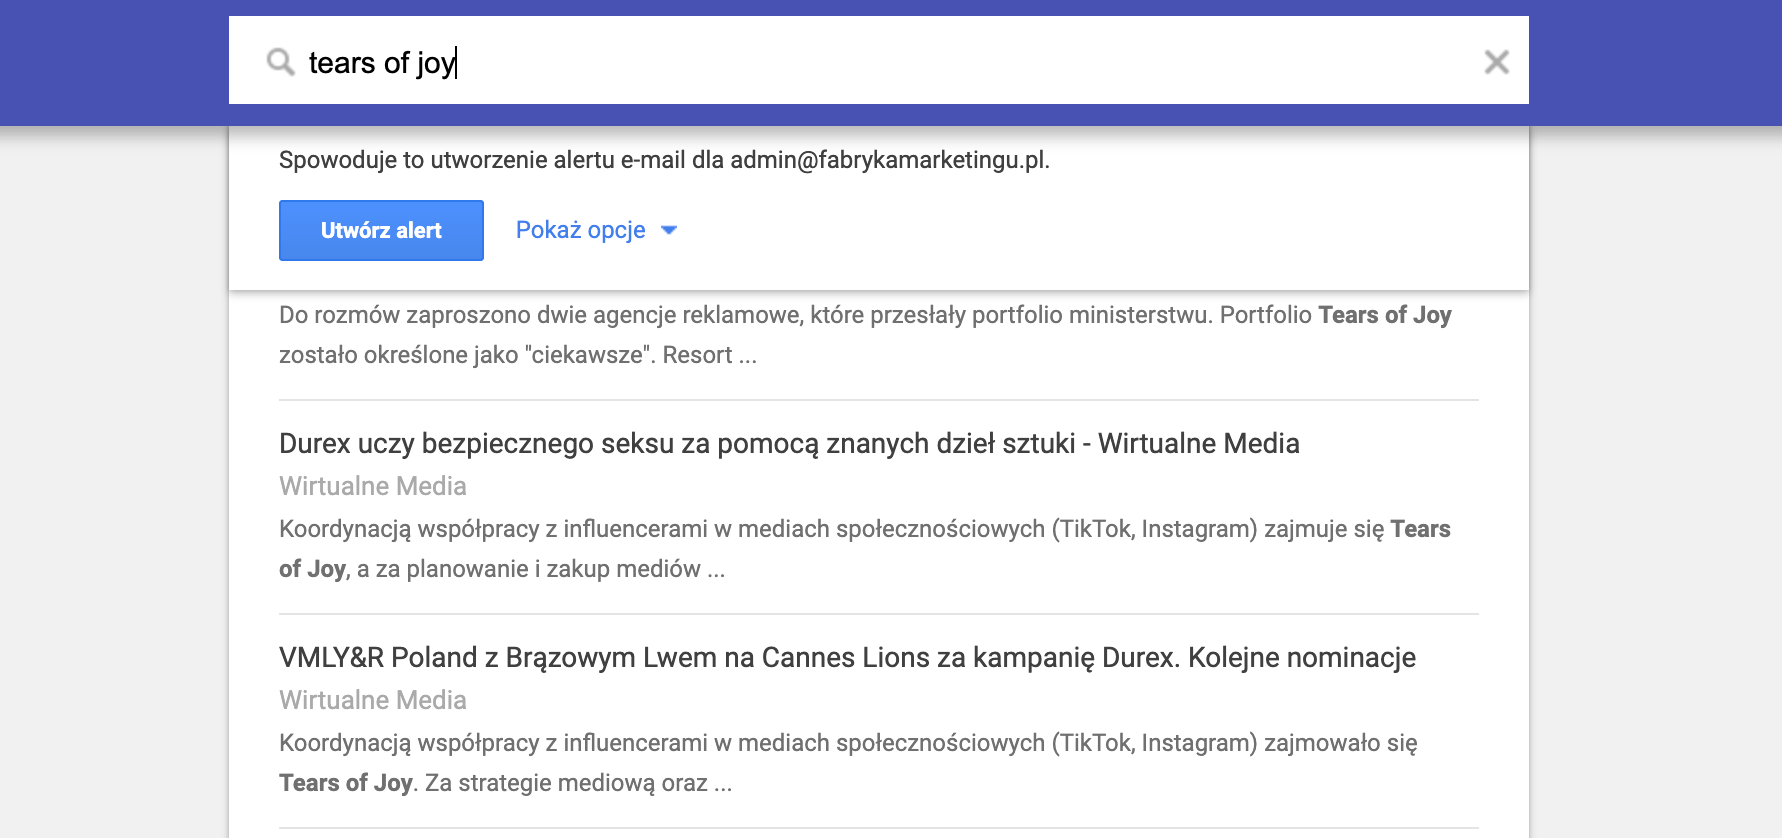The width and height of the screenshot is (1782, 838).
Task: Click the snippet about agencje reklamowe portfolio
Action: [x=760, y=316]
